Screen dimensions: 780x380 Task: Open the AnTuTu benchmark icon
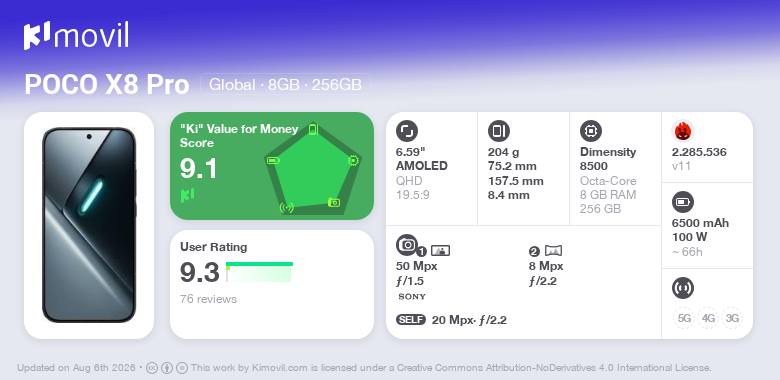click(683, 131)
